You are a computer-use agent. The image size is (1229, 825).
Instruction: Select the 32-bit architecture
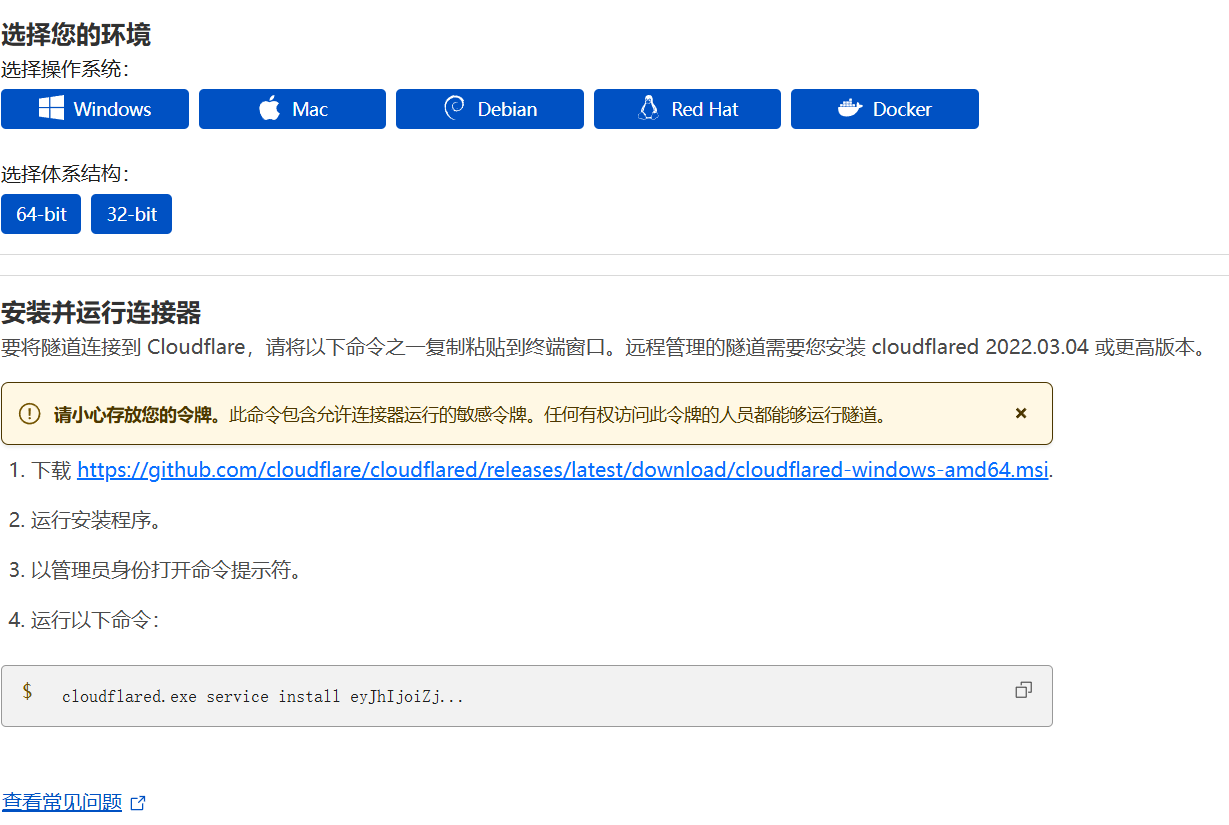pos(131,214)
